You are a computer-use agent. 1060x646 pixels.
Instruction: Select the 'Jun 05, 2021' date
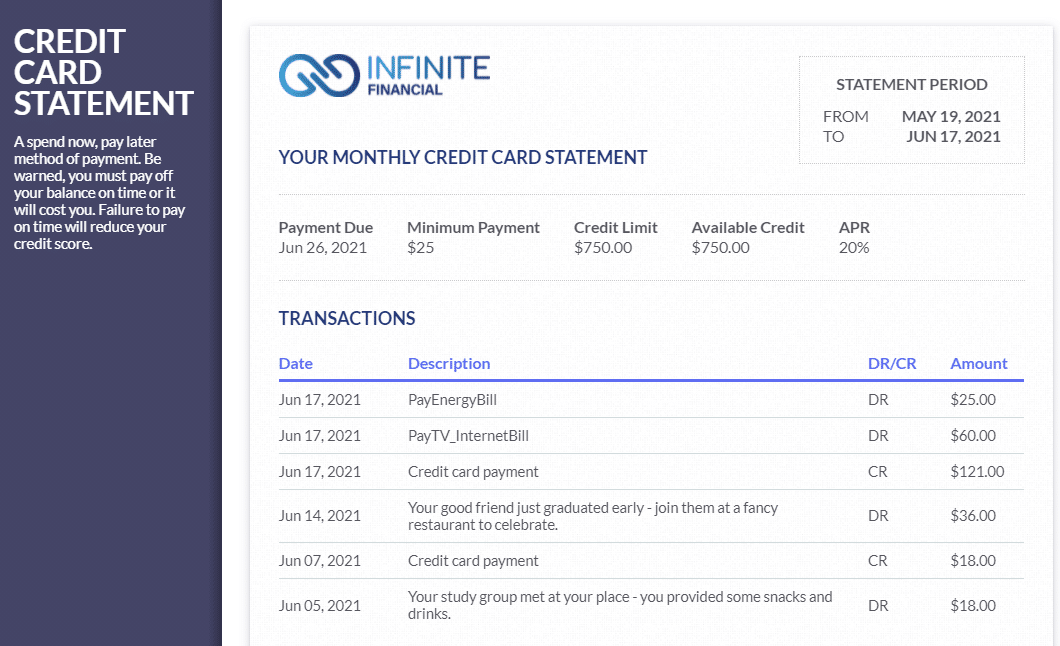320,605
